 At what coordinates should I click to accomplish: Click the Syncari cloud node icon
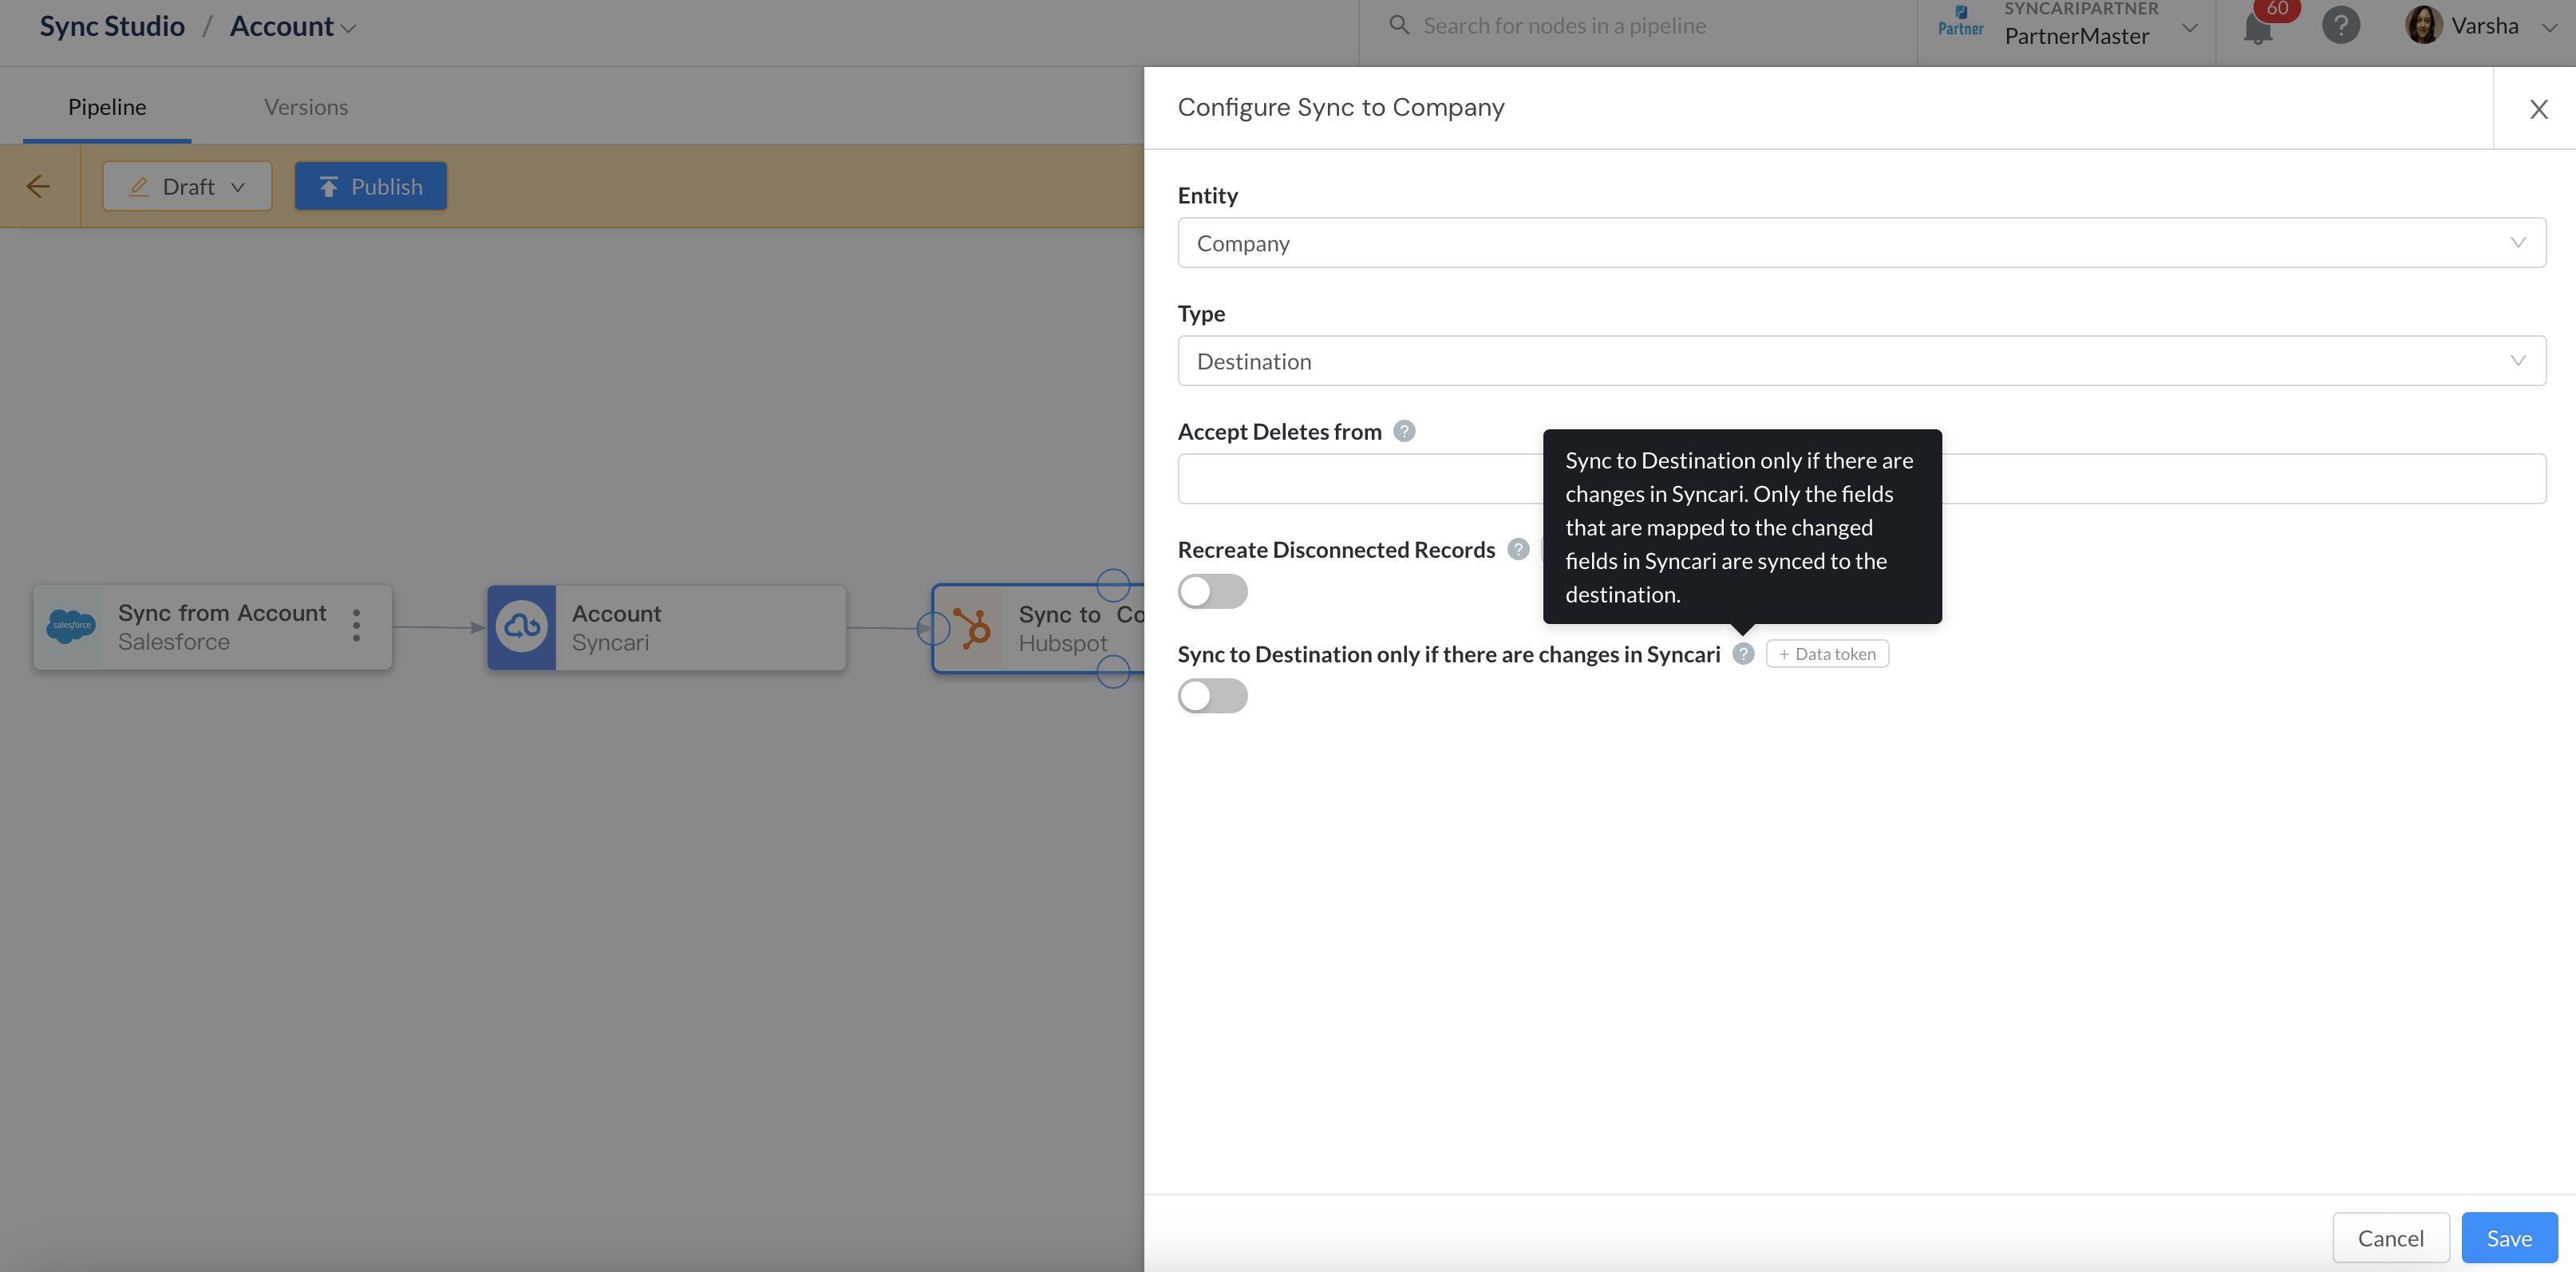tap(522, 627)
